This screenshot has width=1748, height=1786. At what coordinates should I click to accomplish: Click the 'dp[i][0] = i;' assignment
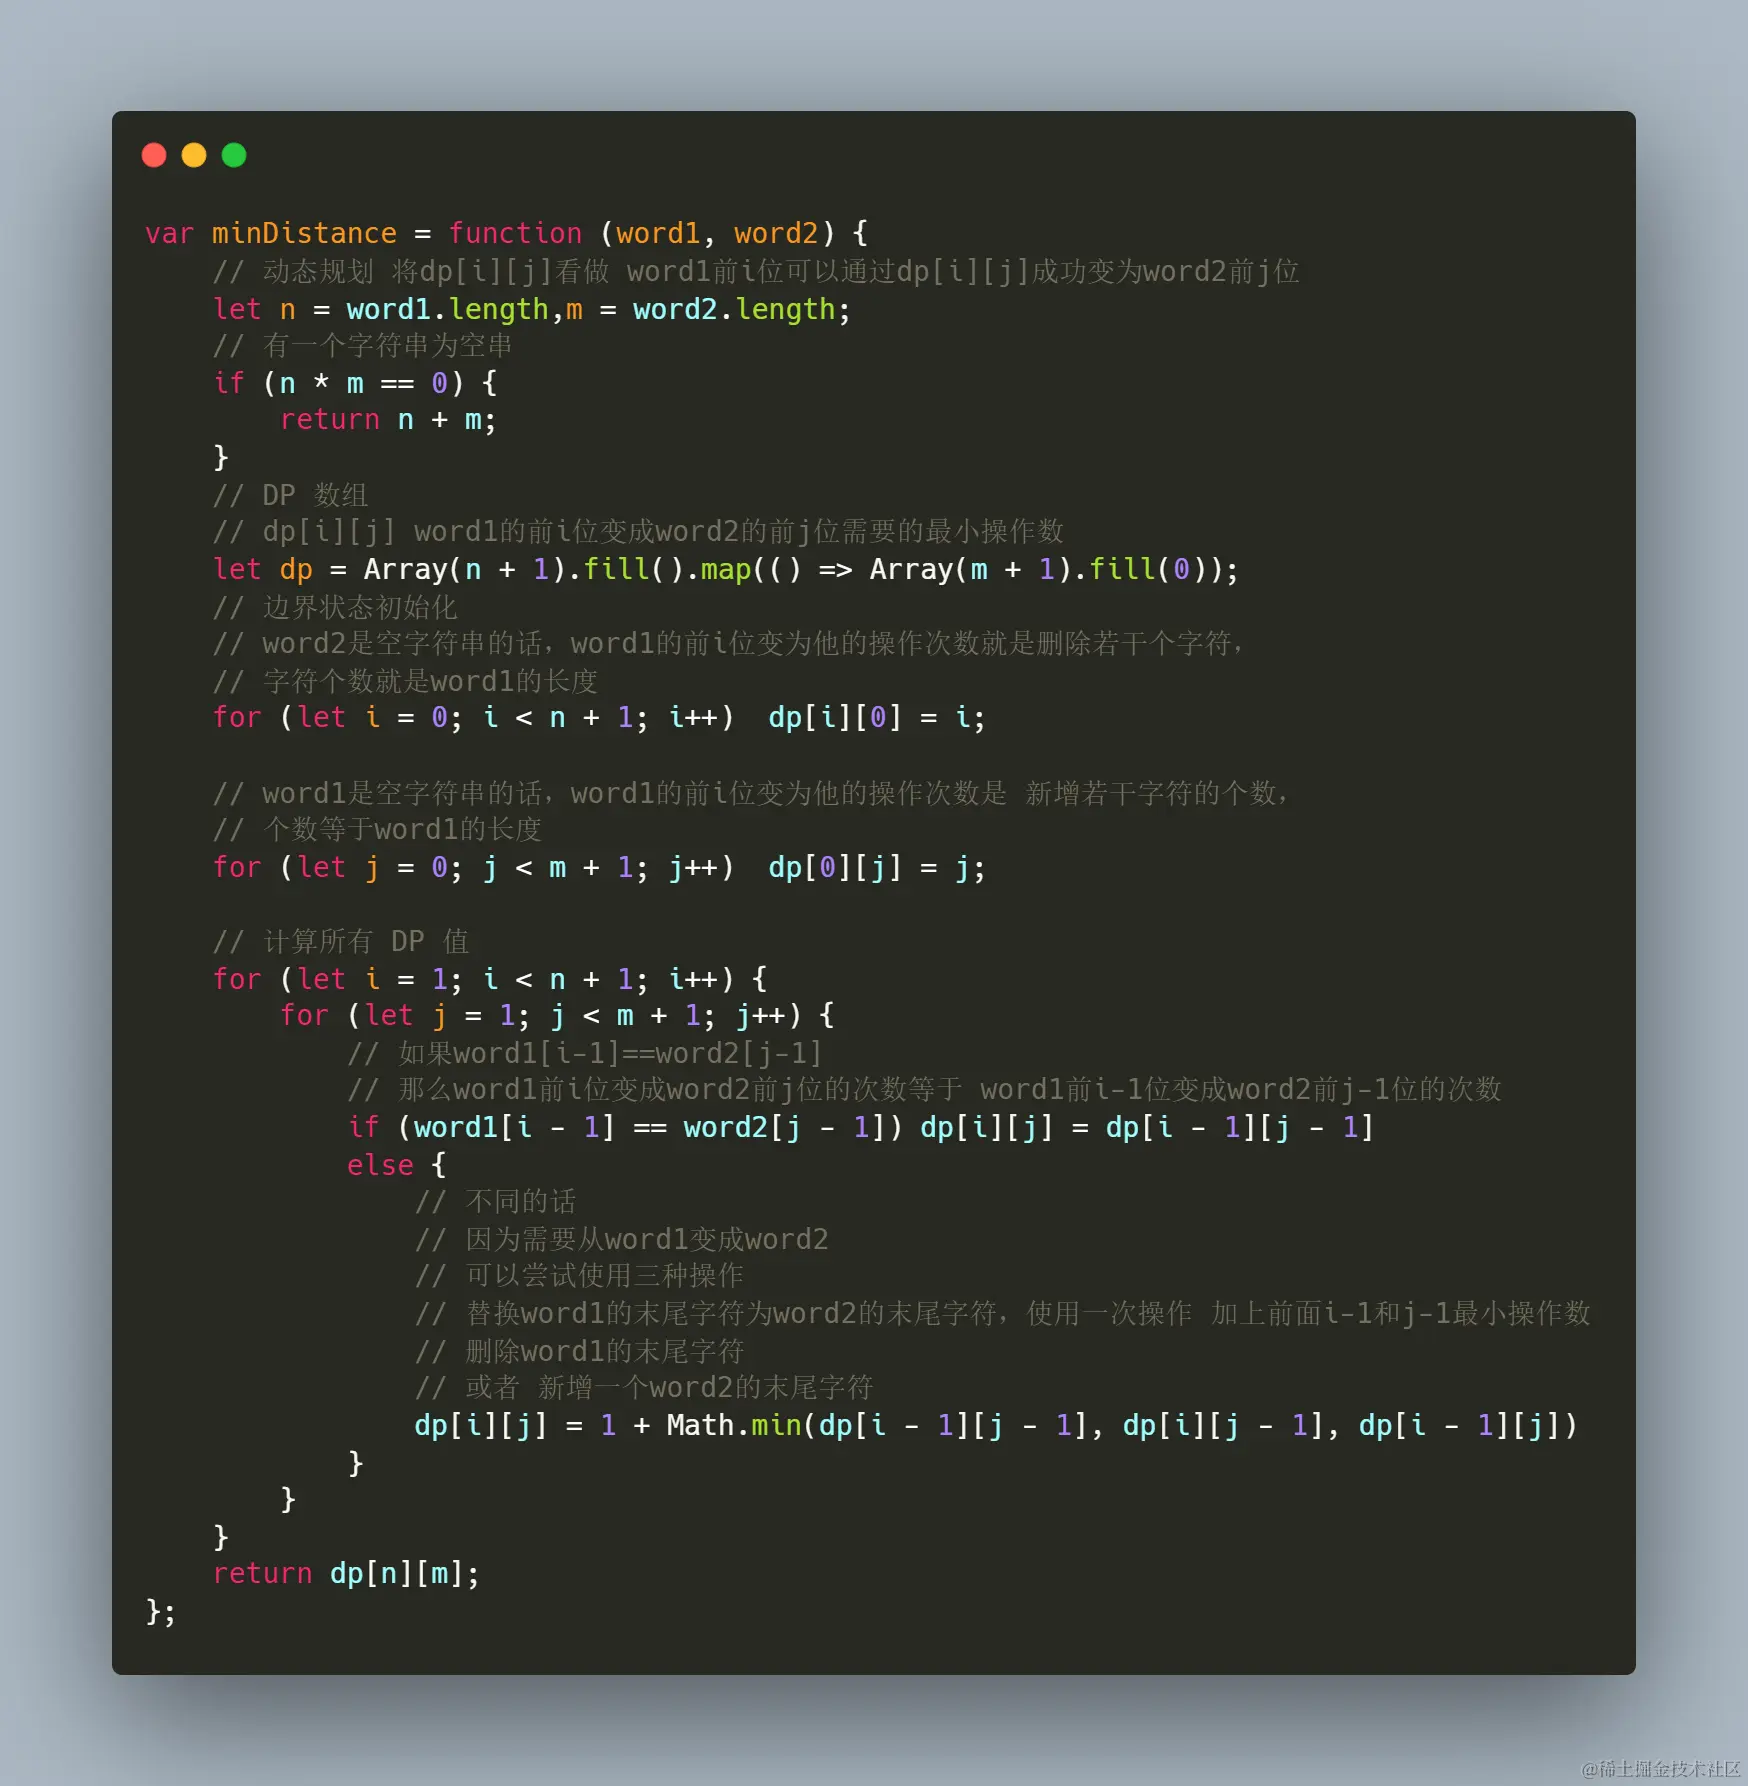point(877,717)
